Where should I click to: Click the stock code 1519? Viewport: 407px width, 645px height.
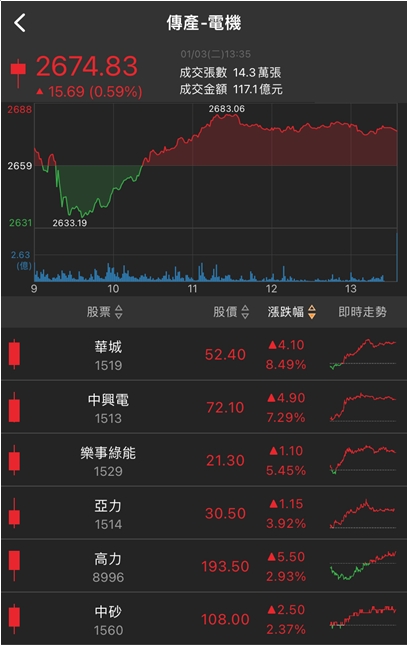tap(108, 365)
